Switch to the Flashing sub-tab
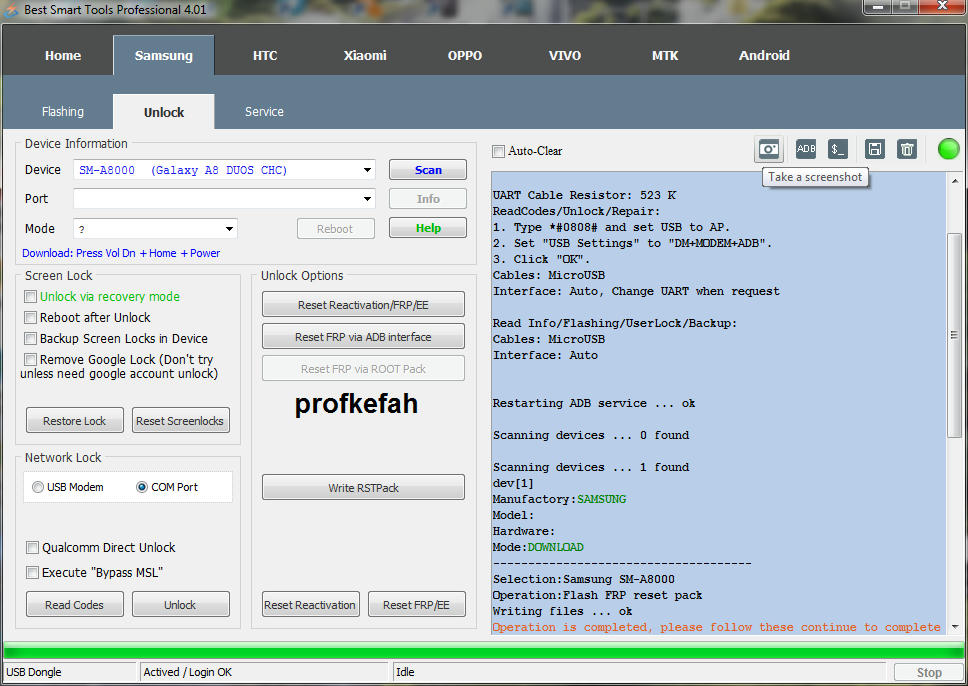The width and height of the screenshot is (968, 686). click(63, 112)
